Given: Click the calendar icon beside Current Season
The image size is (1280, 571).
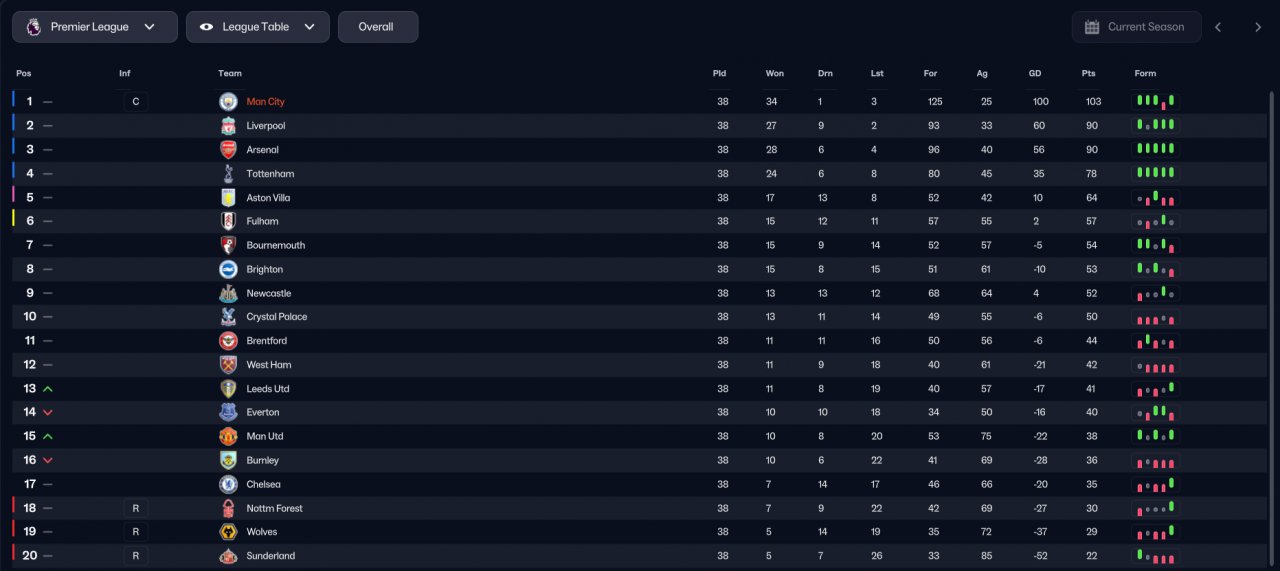Looking at the screenshot, I should pos(1092,27).
